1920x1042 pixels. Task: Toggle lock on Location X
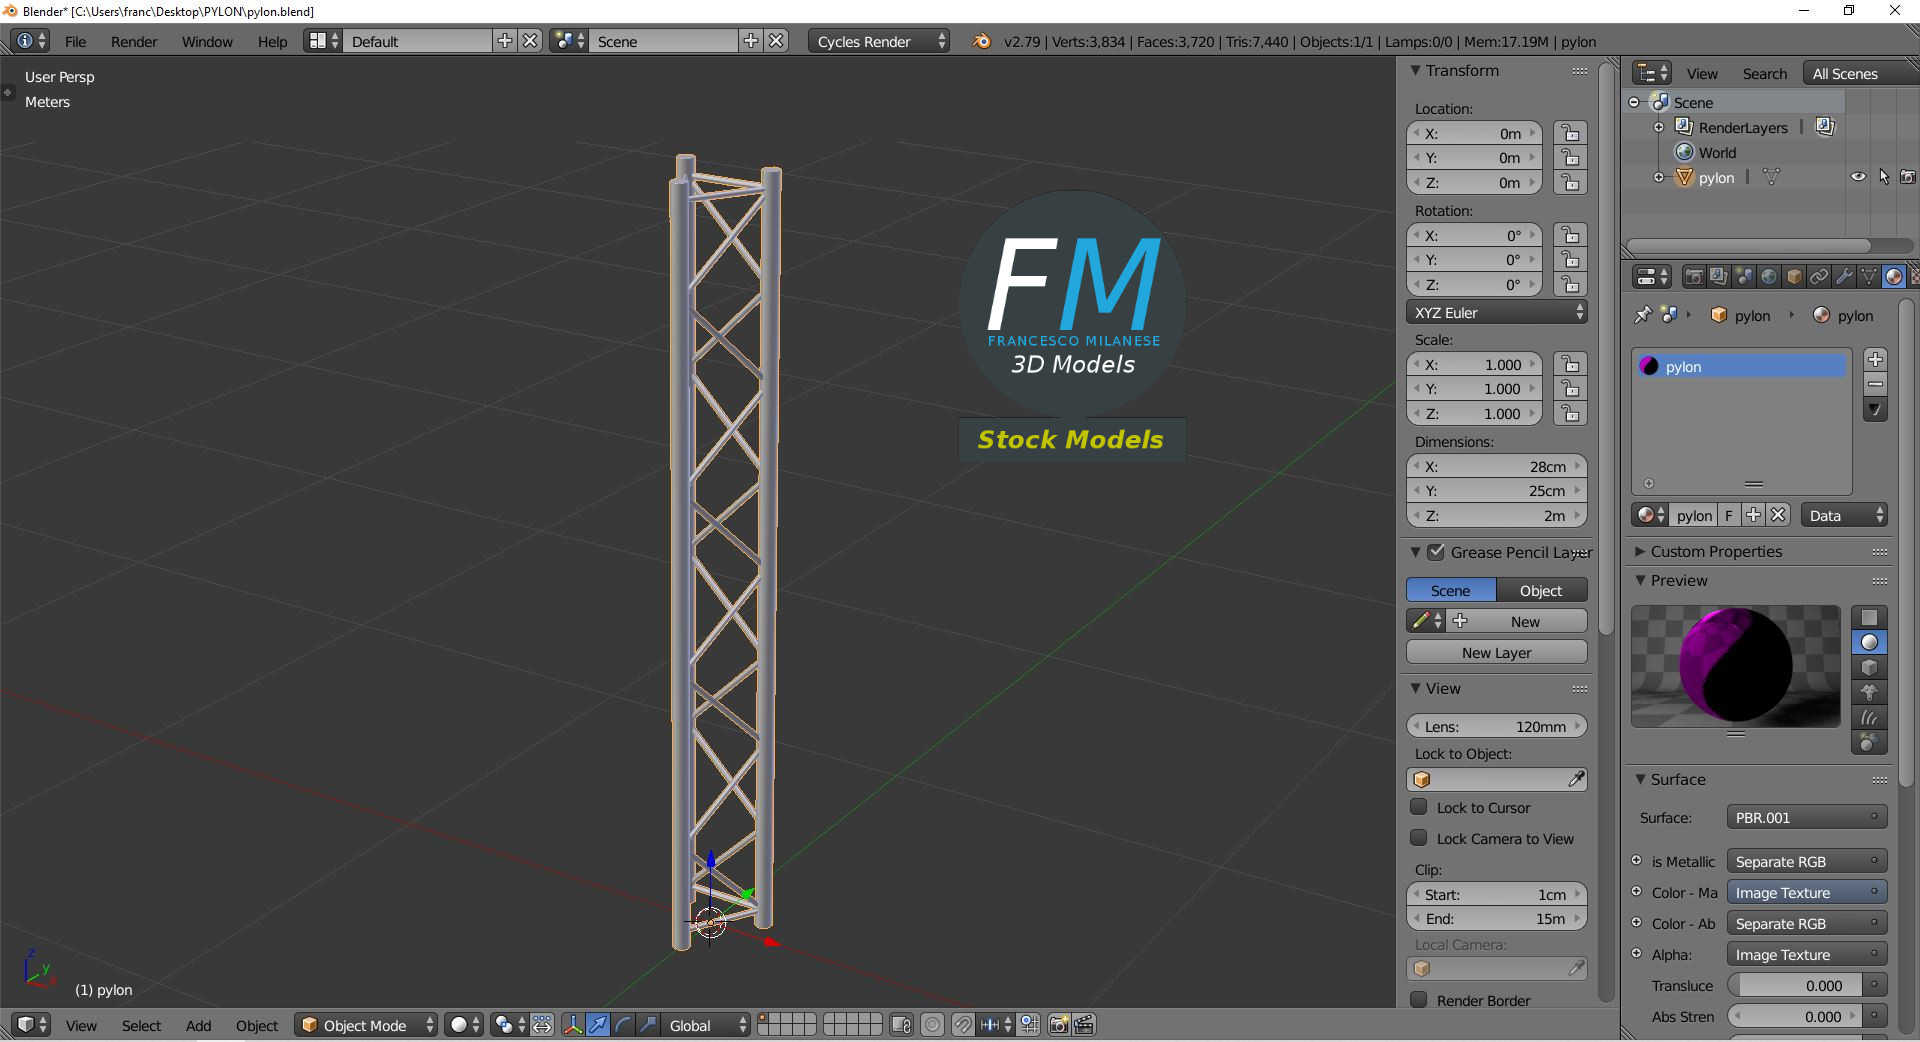pos(1570,133)
